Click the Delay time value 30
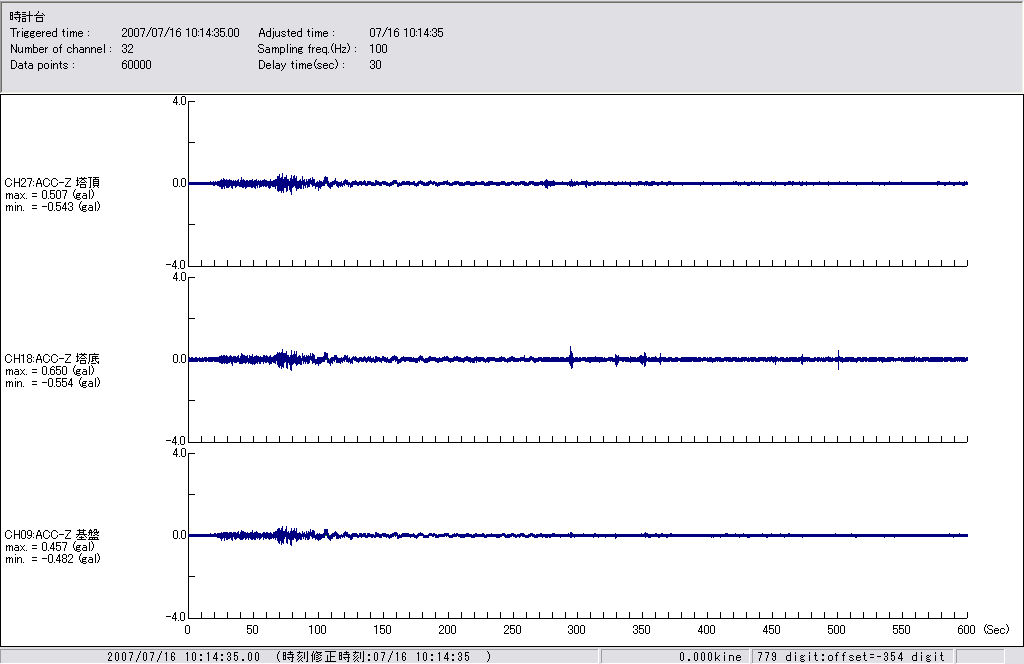 click(375, 65)
